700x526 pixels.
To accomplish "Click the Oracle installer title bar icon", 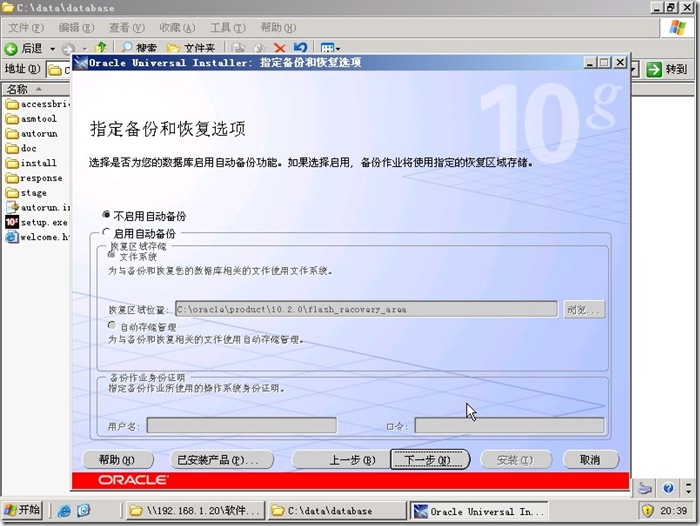I will [80, 63].
